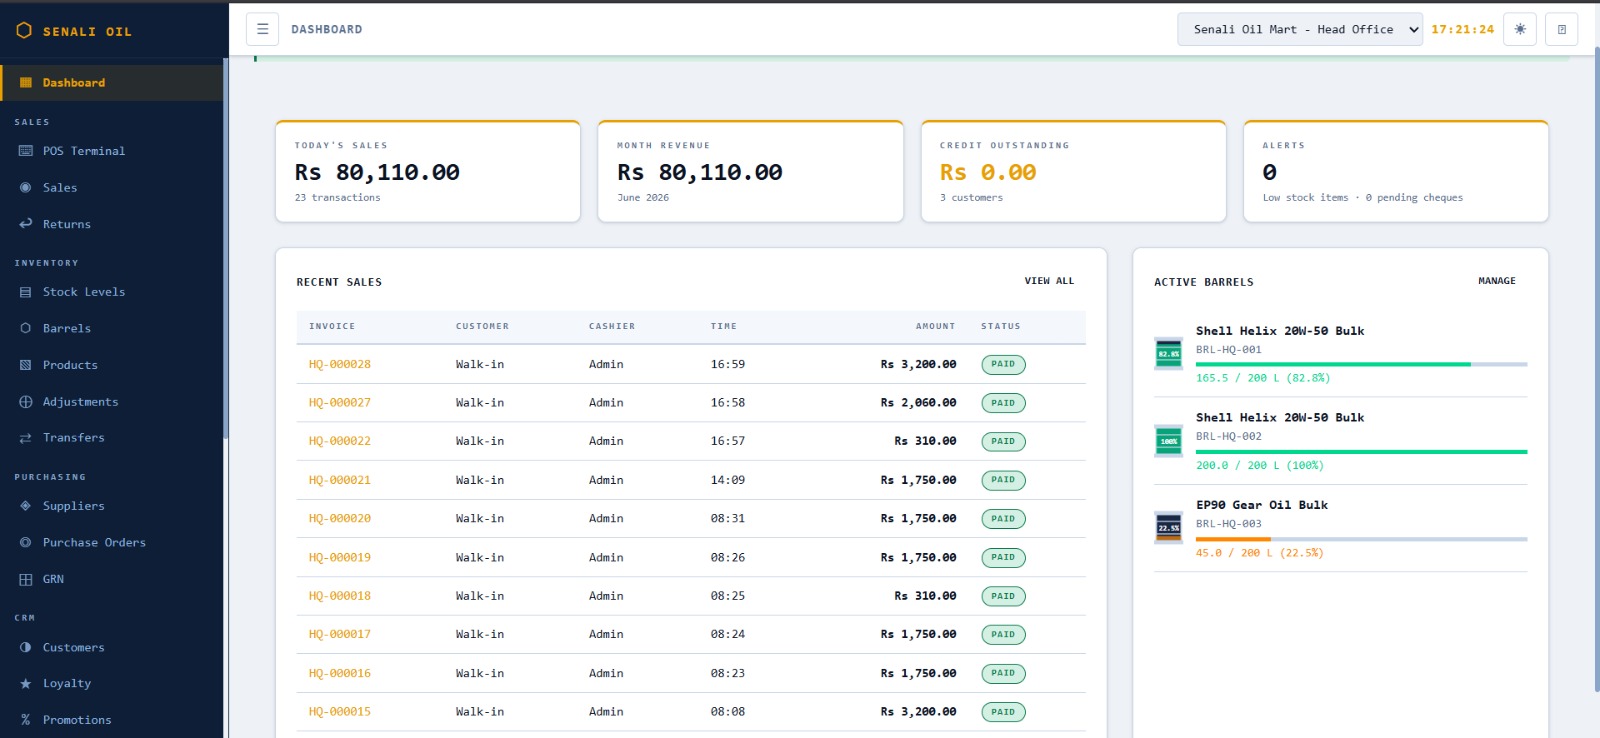This screenshot has height=738, width=1600.
Task: Click the BRL-HQ-003 gear oil barrel thumbnail
Action: pos(1168,527)
